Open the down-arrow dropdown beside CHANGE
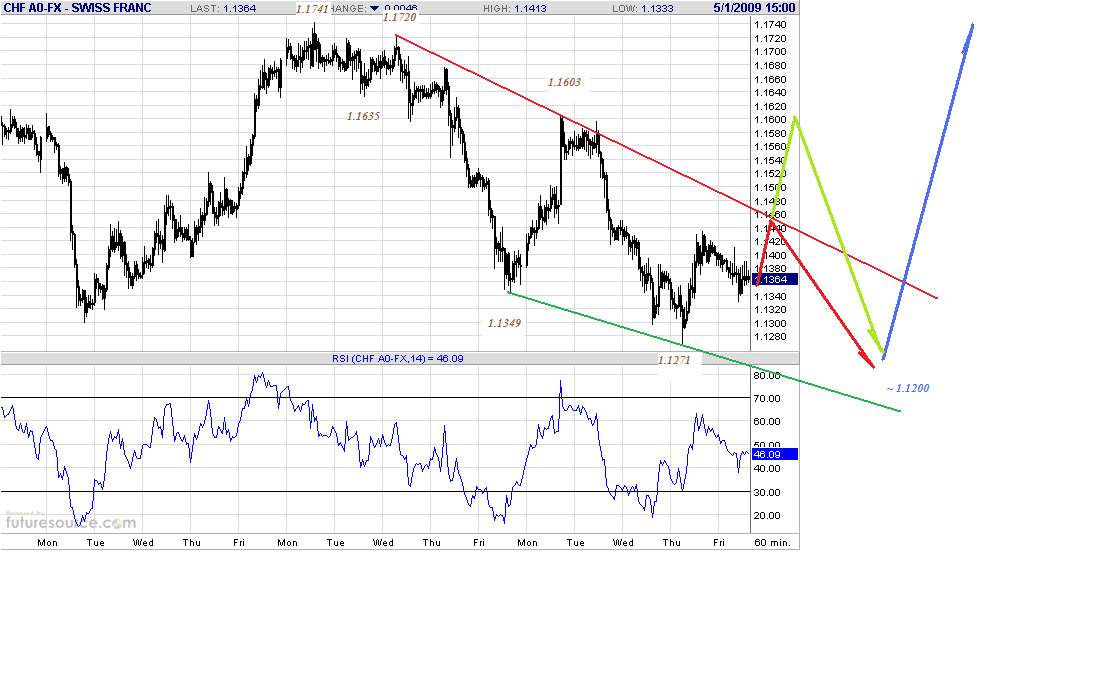The width and height of the screenshot is (1102, 699). tap(375, 8)
